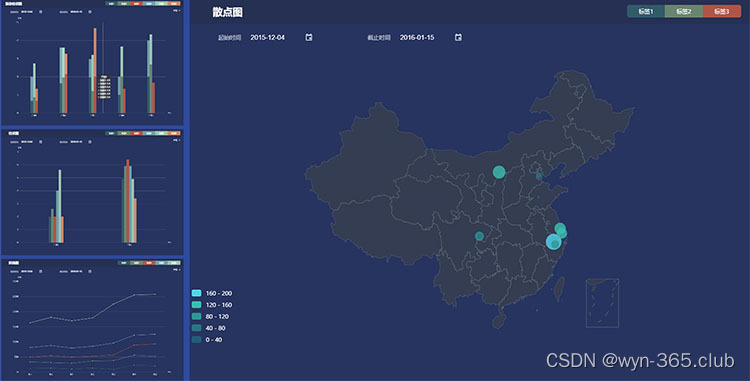The image size is (750, 381).
Task: Open start date calendar in line chart panel
Action: tap(41, 272)
